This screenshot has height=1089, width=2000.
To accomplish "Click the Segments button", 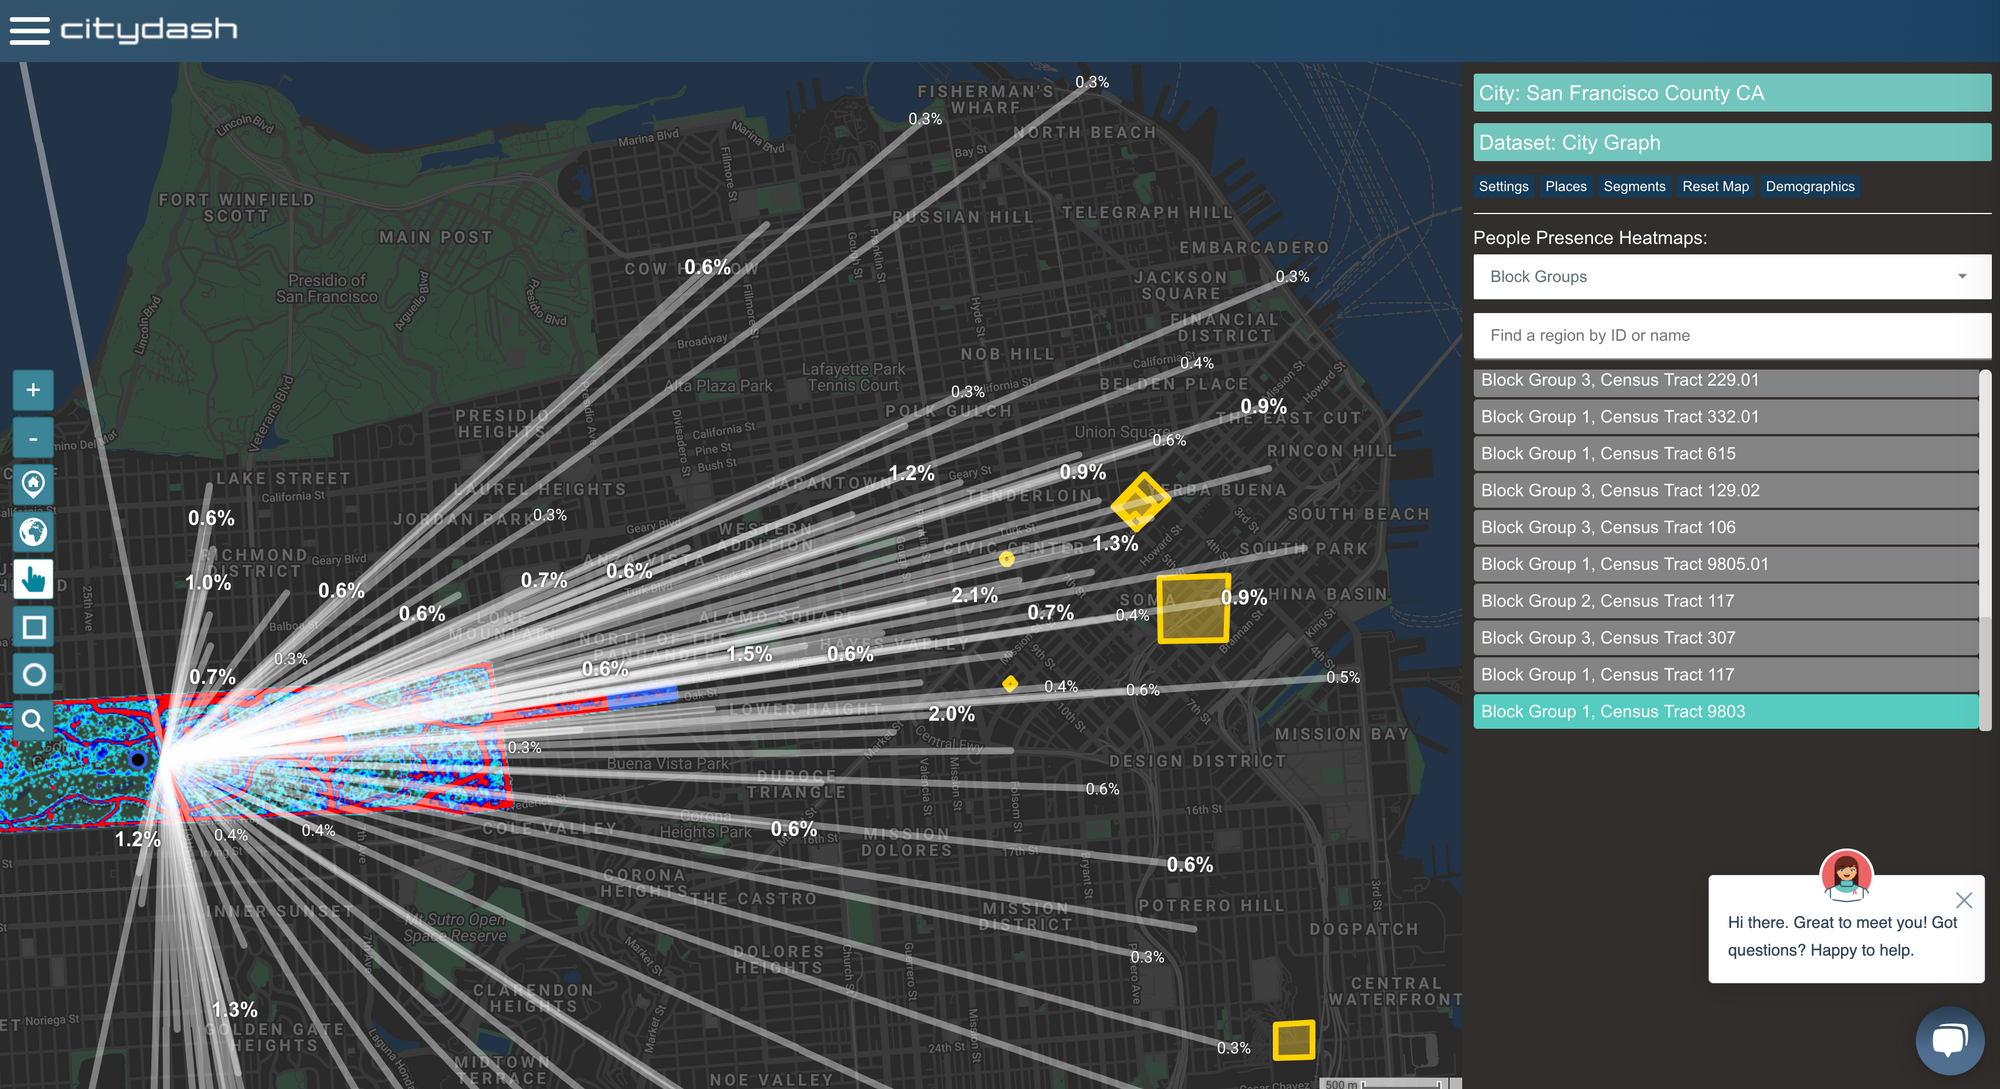I will tap(1634, 187).
